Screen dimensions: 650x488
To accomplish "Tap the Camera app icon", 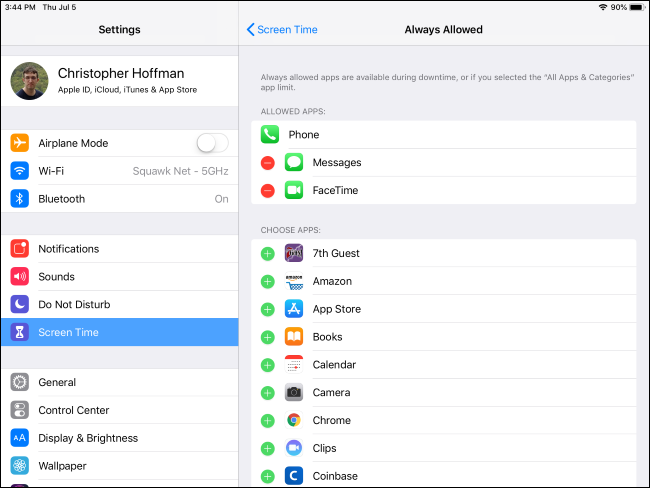I will coord(294,393).
